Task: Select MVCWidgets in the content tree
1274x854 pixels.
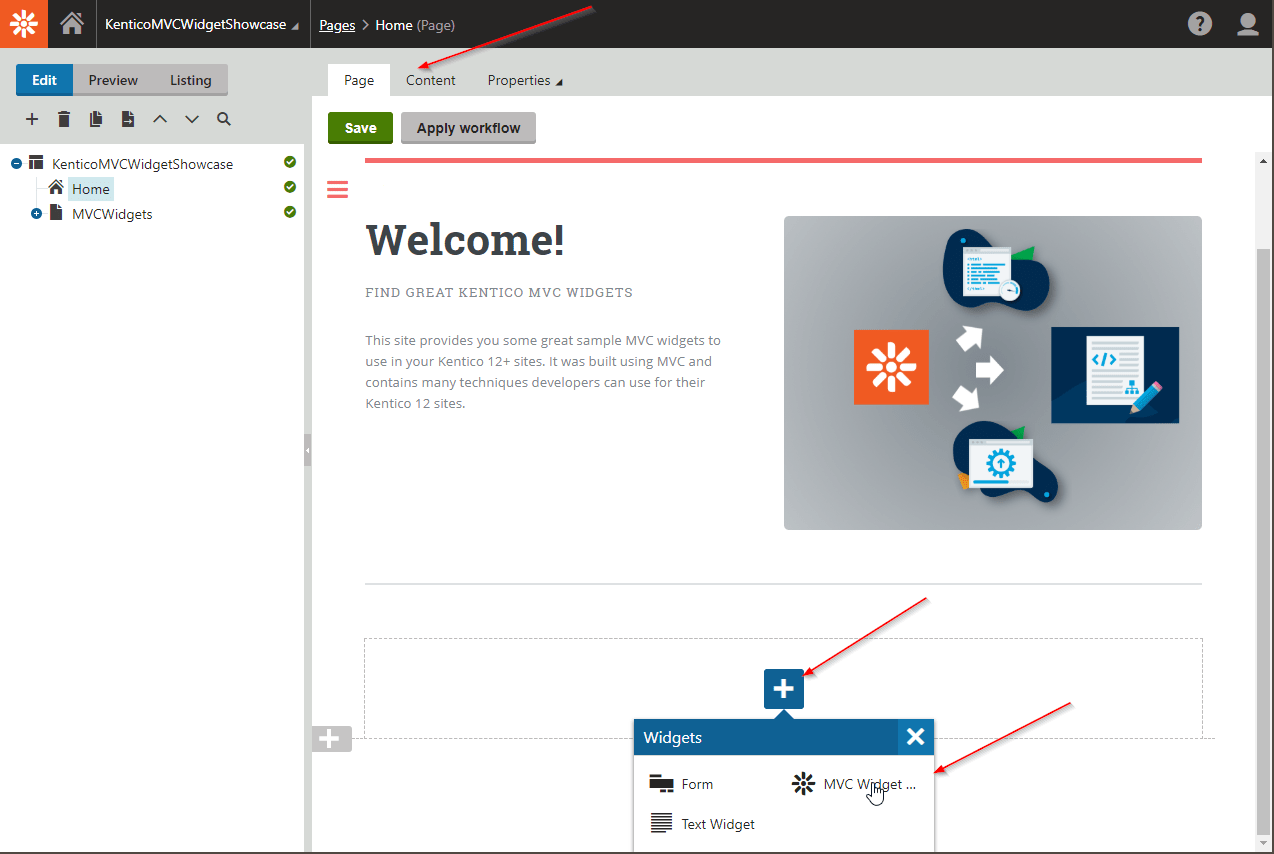Action: [112, 214]
